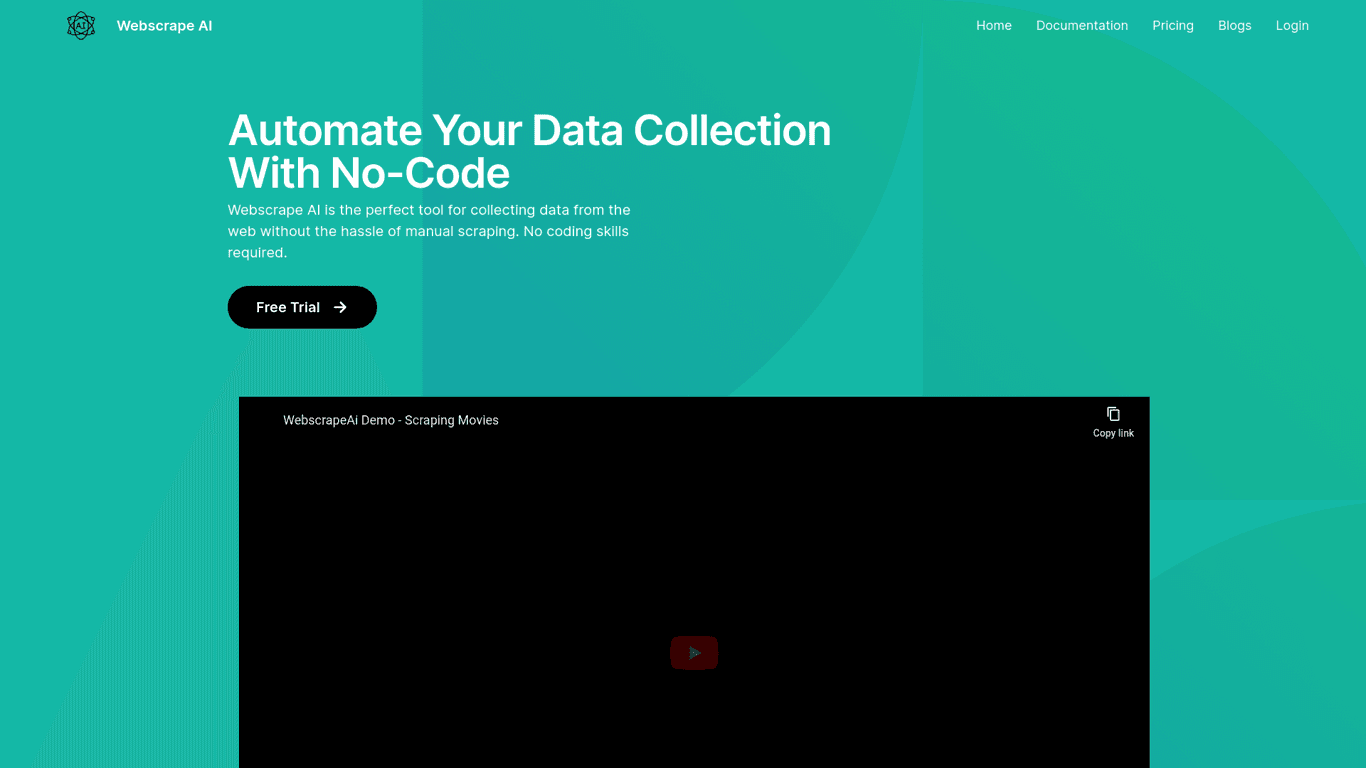Click the Login link
The height and width of the screenshot is (768, 1366).
pyautogui.click(x=1292, y=25)
